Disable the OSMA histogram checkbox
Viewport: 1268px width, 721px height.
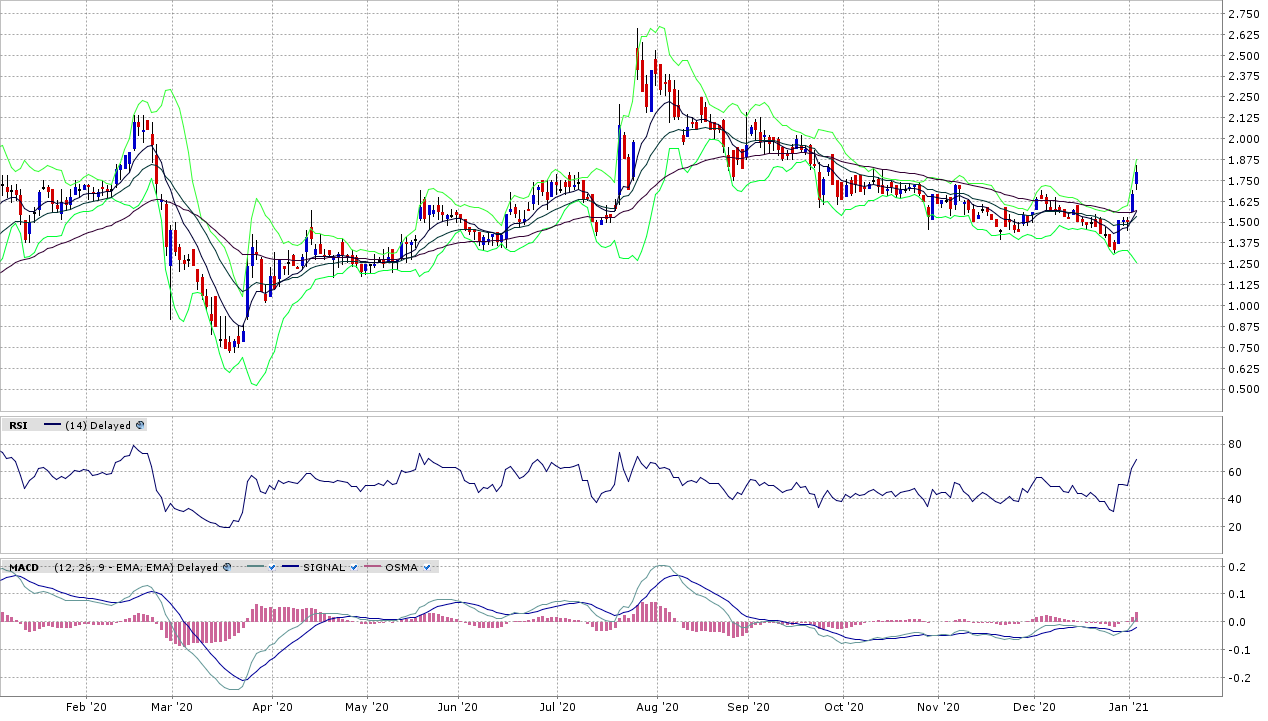(427, 567)
